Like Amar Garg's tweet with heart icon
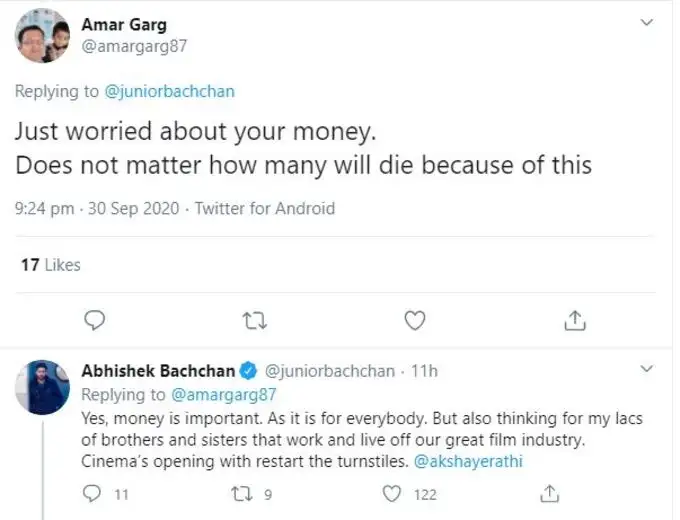680x520 pixels. (x=415, y=320)
